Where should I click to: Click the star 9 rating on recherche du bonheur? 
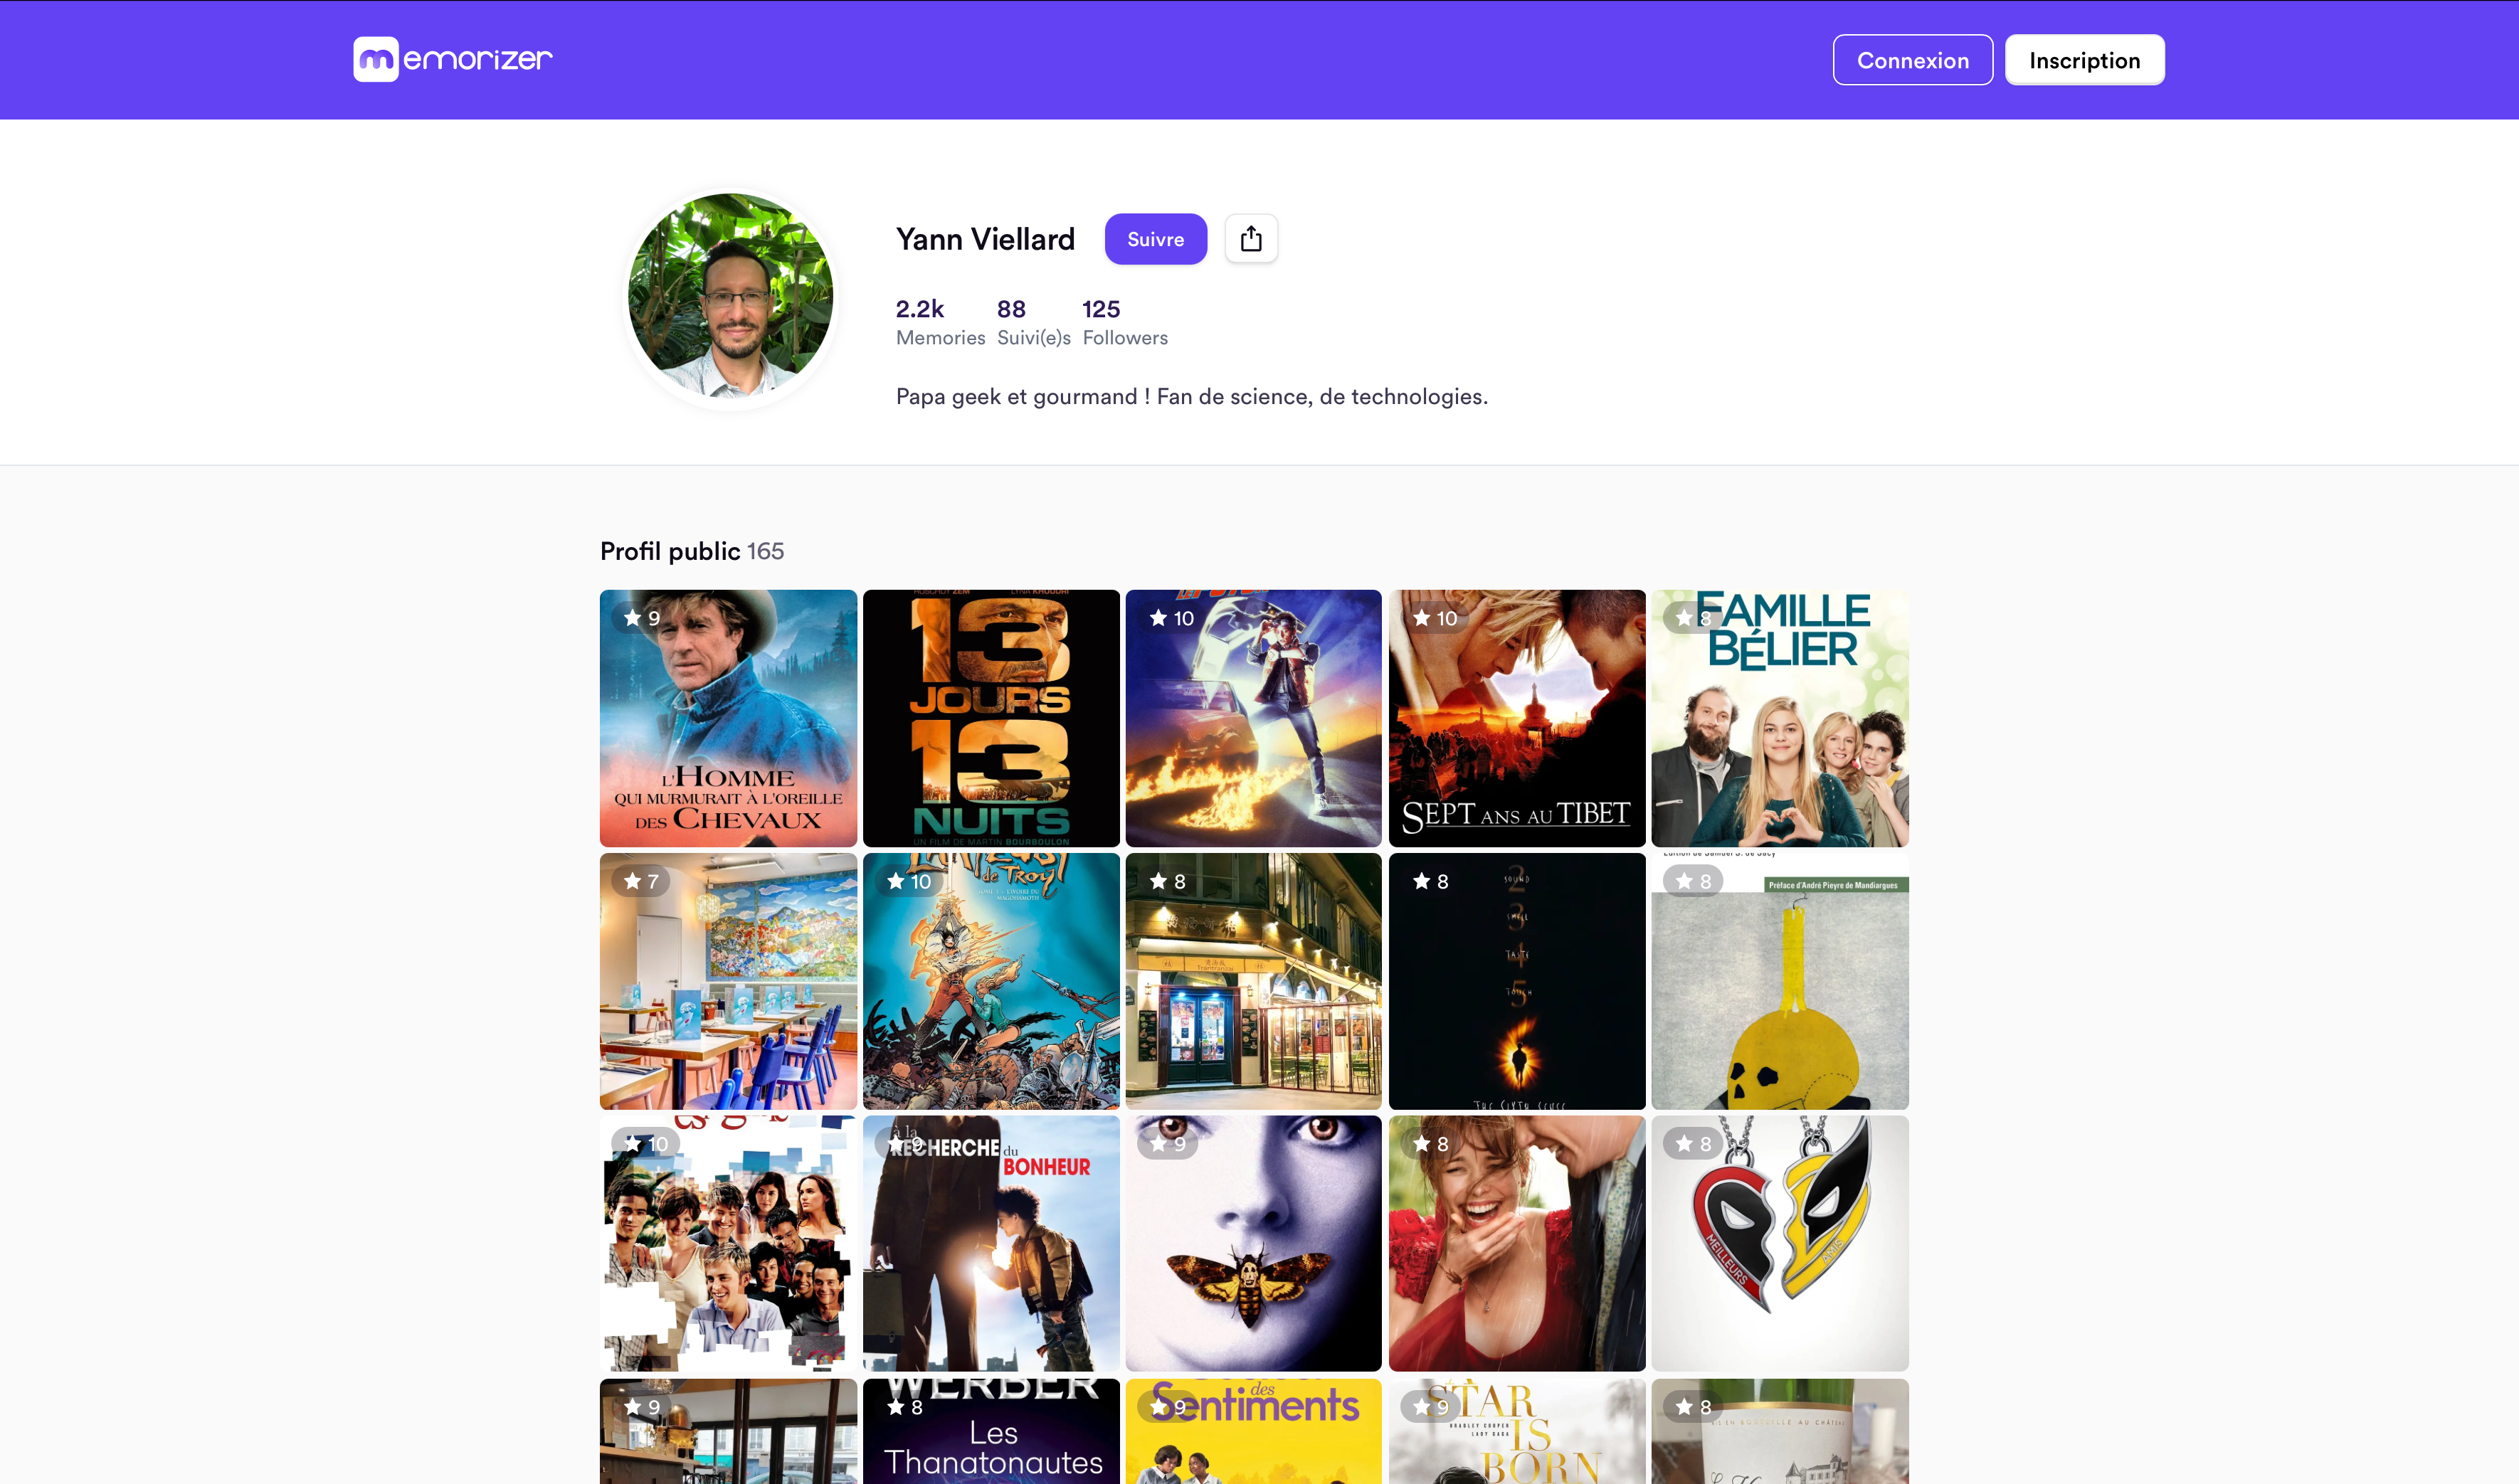tap(904, 1144)
